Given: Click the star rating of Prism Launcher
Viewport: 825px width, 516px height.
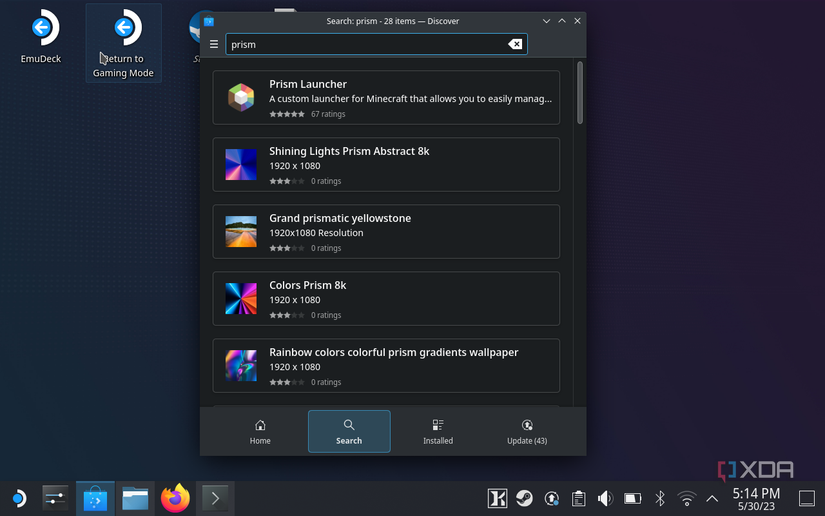Looking at the screenshot, I should (287, 114).
